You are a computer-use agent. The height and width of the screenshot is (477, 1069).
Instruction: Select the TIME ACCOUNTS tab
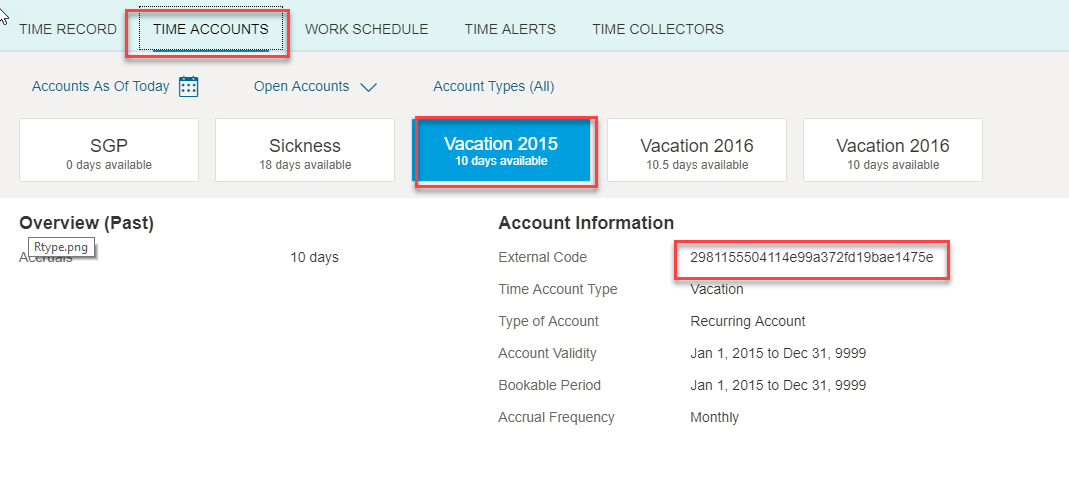pyautogui.click(x=211, y=29)
